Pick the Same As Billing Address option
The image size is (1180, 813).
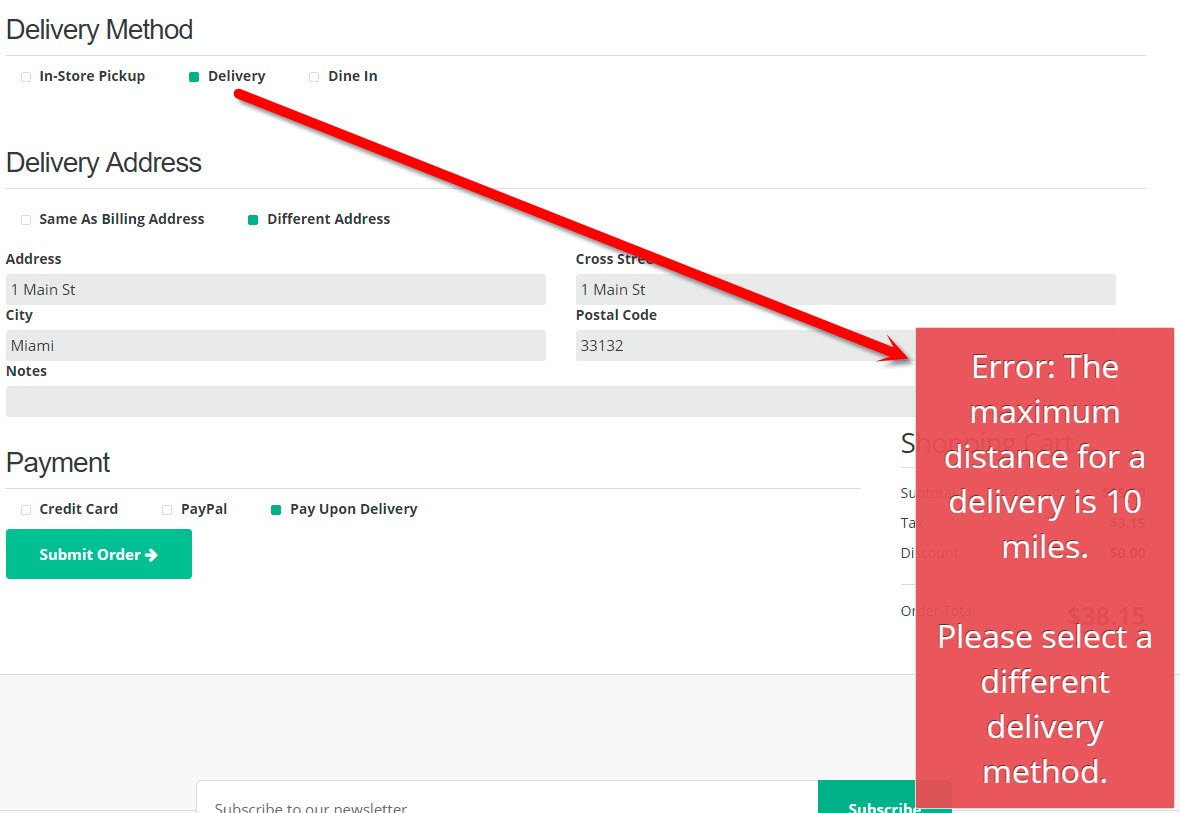(x=26, y=220)
